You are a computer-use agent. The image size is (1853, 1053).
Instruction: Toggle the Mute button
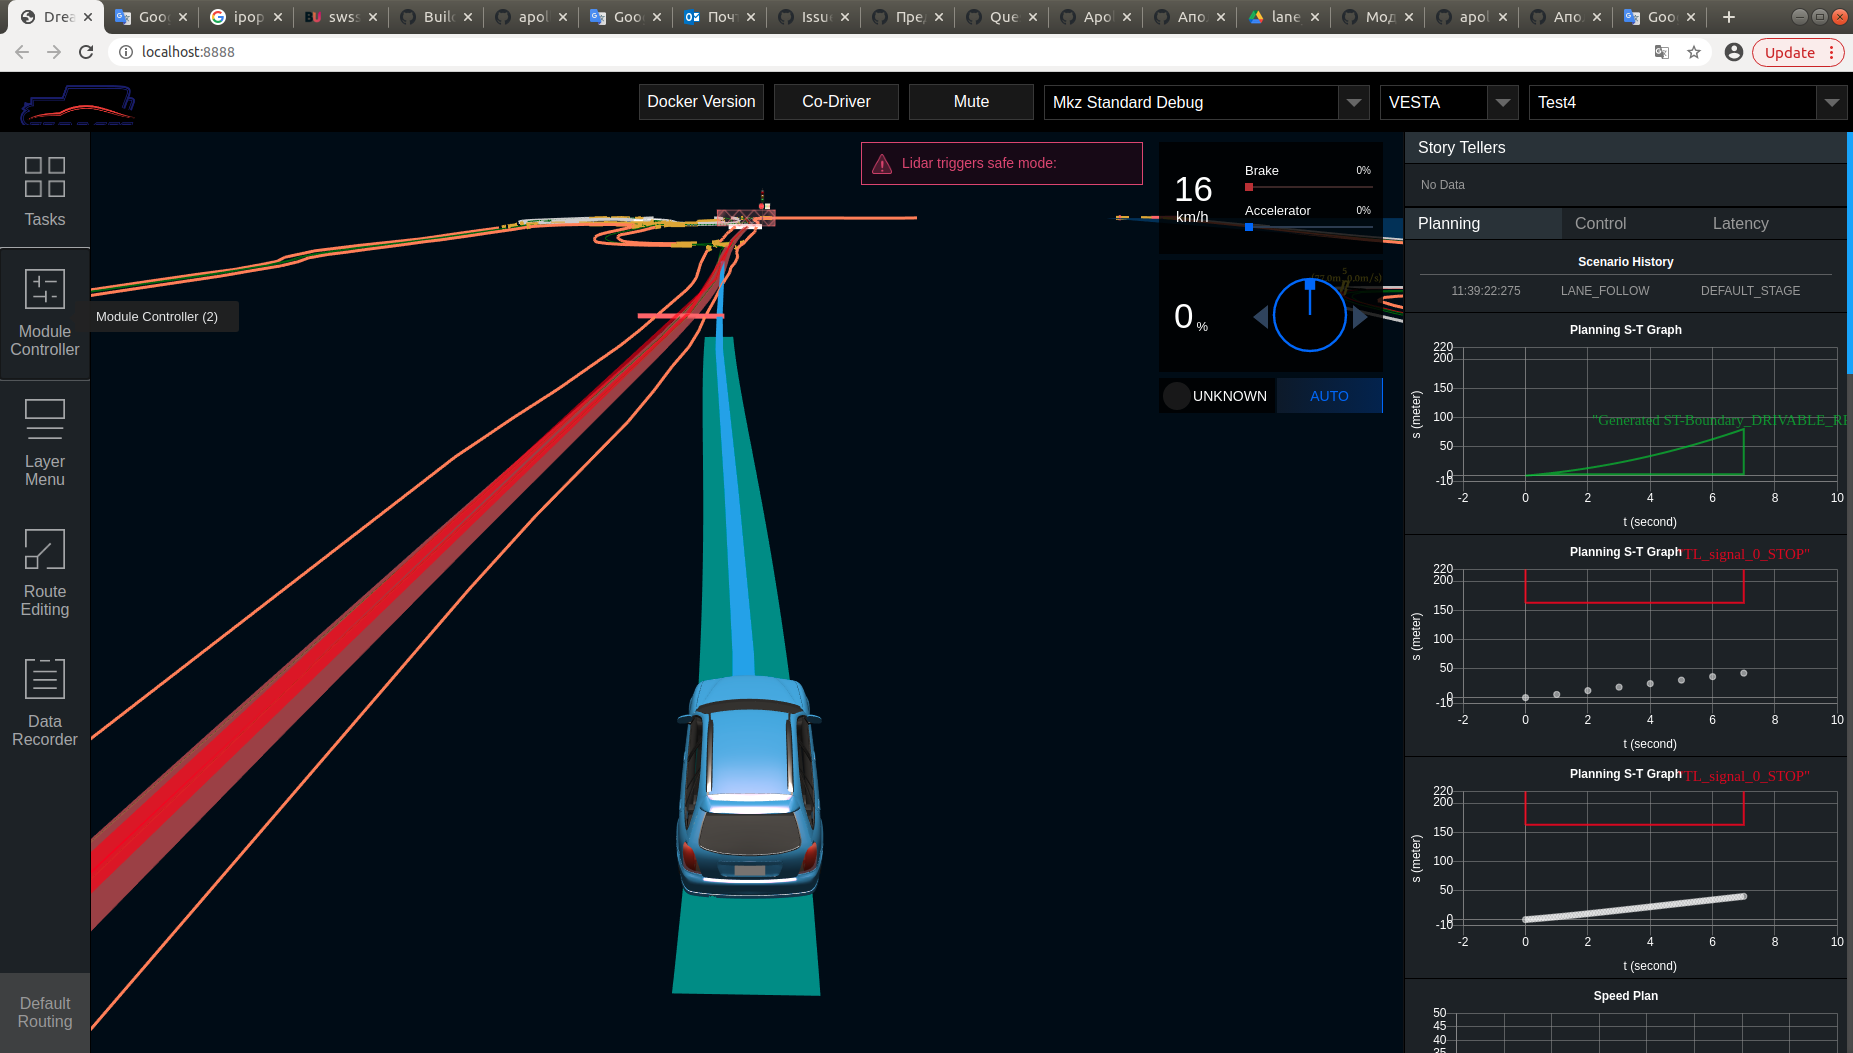(x=971, y=102)
